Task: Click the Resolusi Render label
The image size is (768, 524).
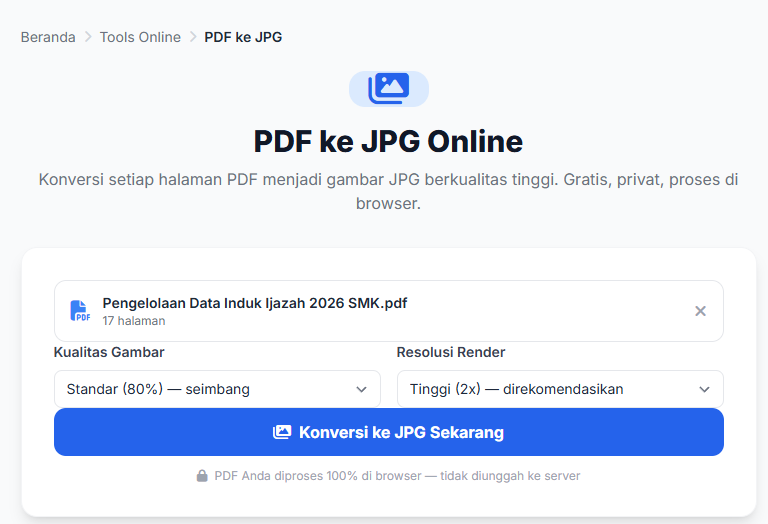Action: [451, 352]
